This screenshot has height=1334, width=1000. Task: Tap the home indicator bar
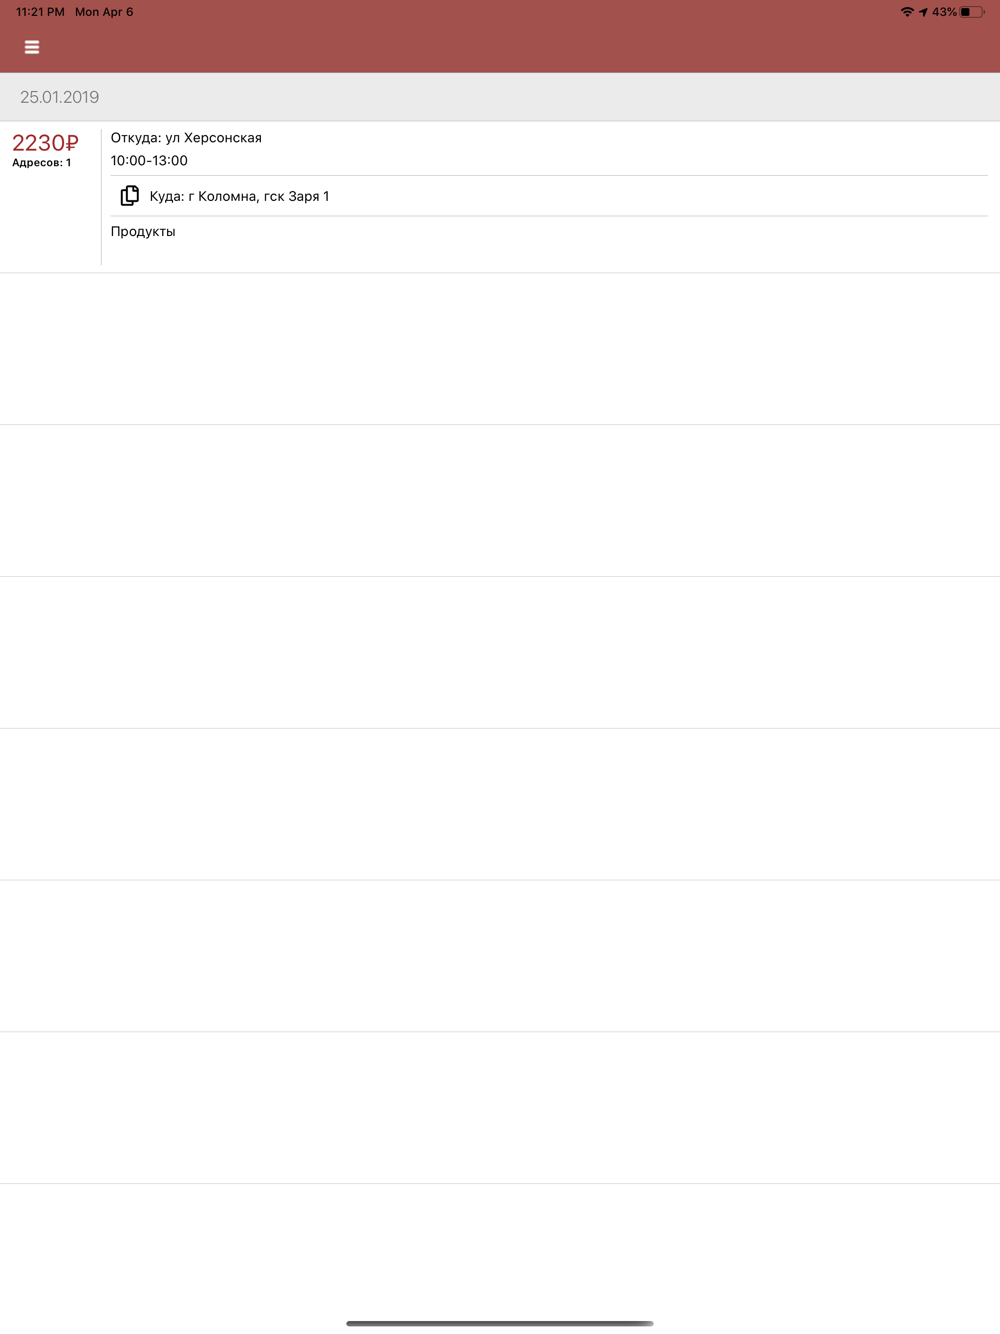click(500, 1323)
